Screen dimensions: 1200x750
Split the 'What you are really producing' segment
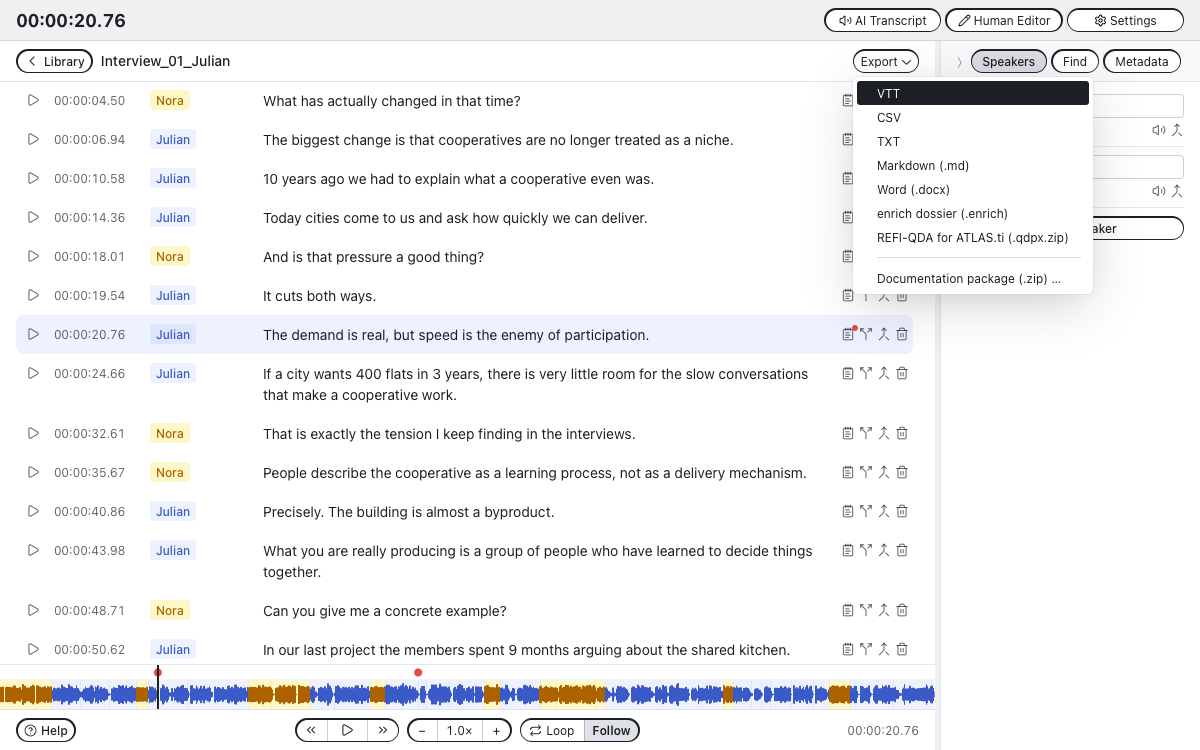tap(866, 550)
